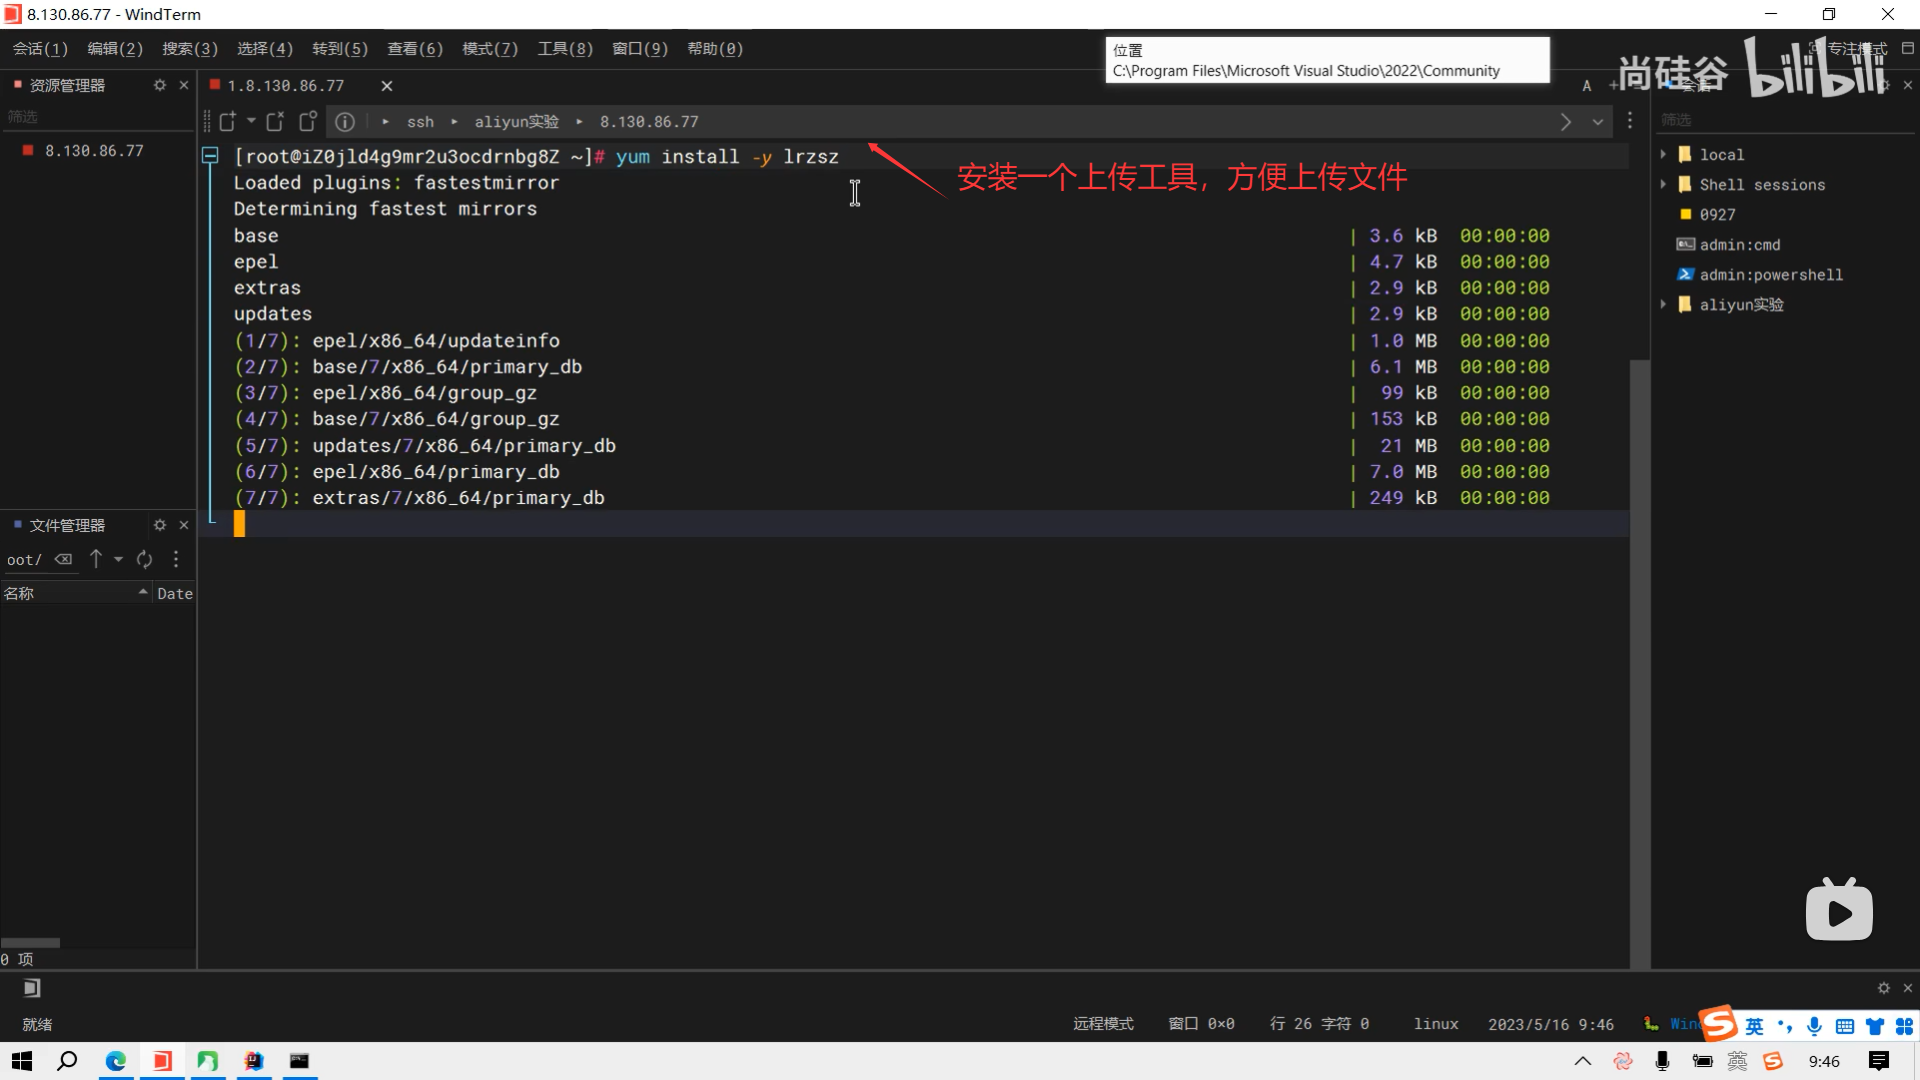Refresh the file manager listing
1920x1080 pixels.
(x=145, y=559)
